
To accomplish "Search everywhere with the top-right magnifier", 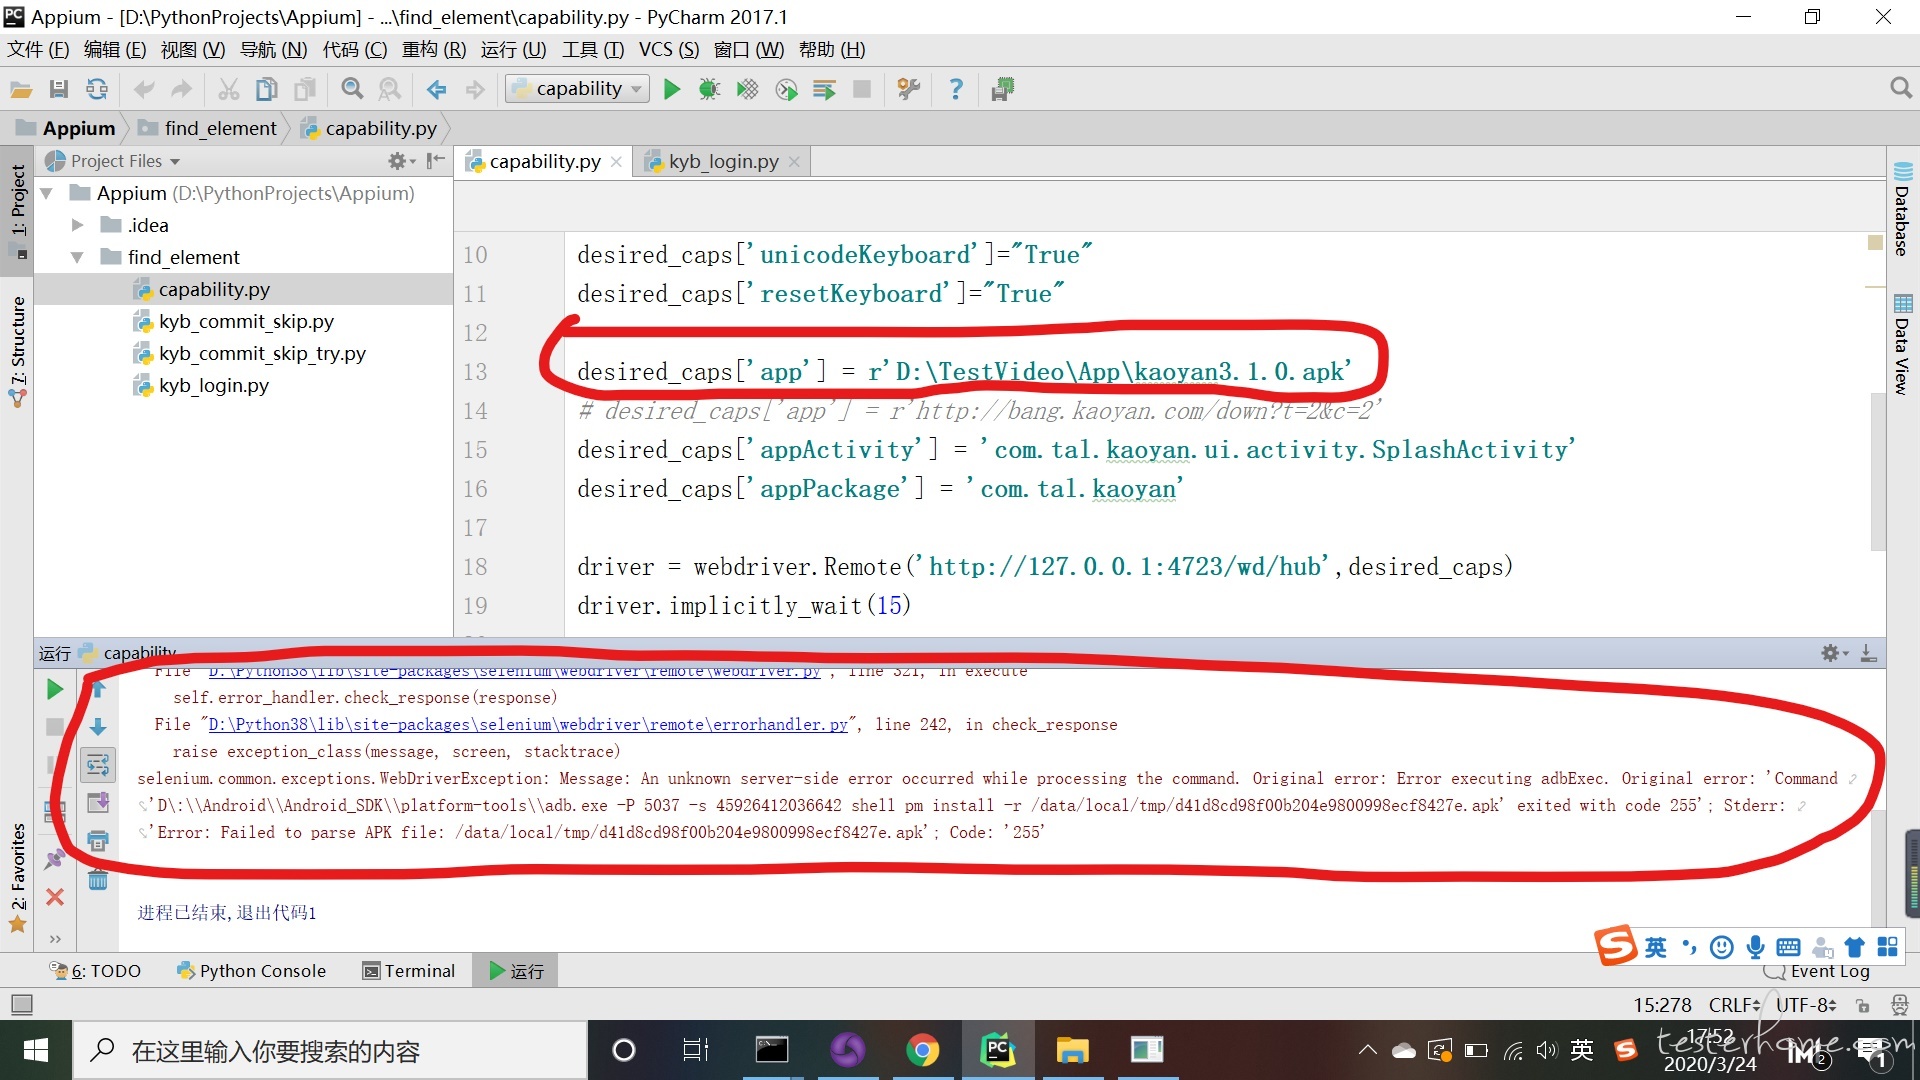I will pyautogui.click(x=1901, y=88).
